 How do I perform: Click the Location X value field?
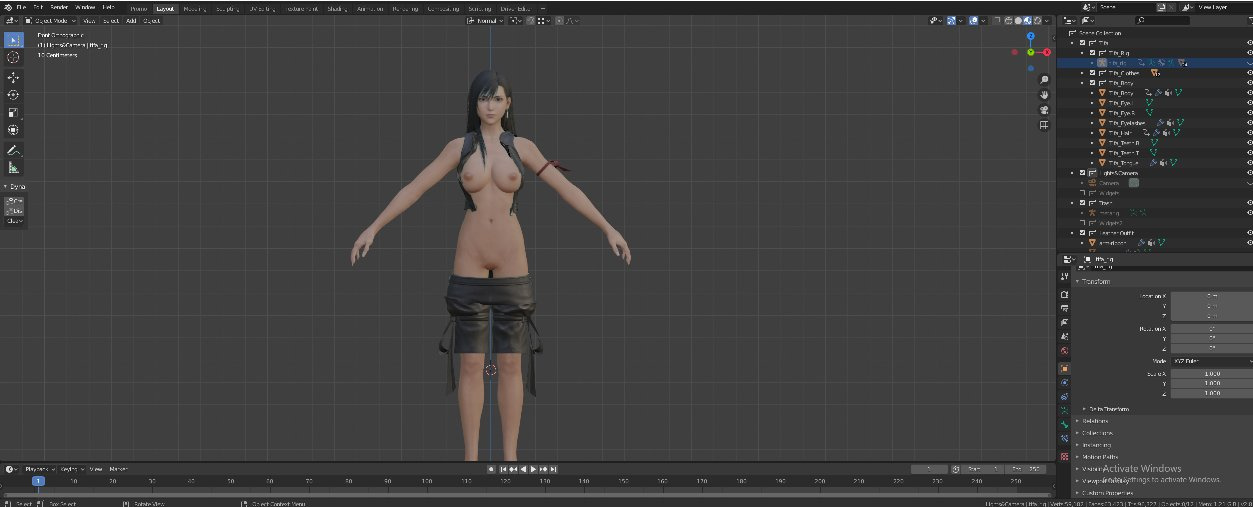[1212, 296]
